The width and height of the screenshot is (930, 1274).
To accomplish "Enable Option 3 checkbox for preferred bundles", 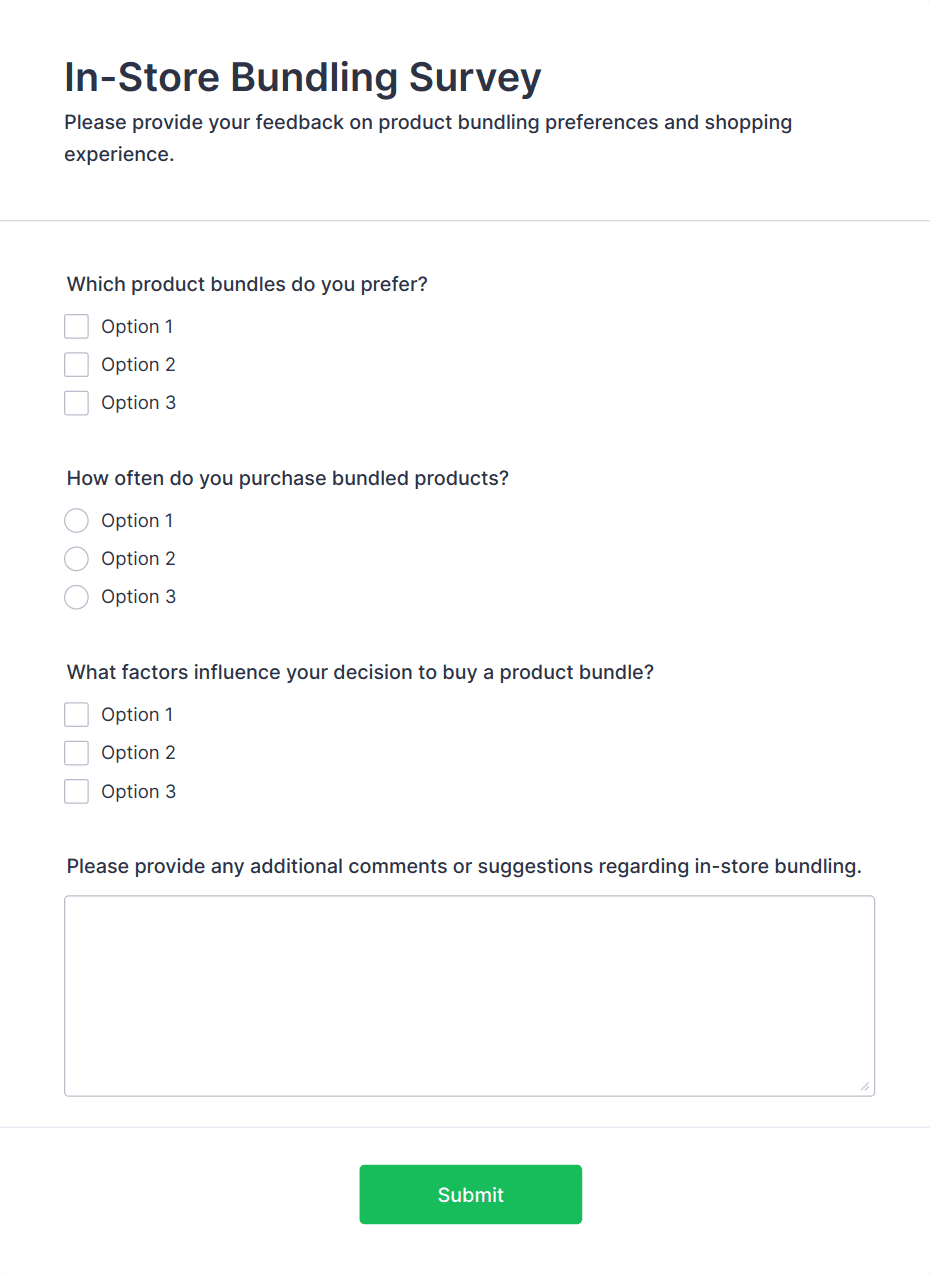I will 76,403.
